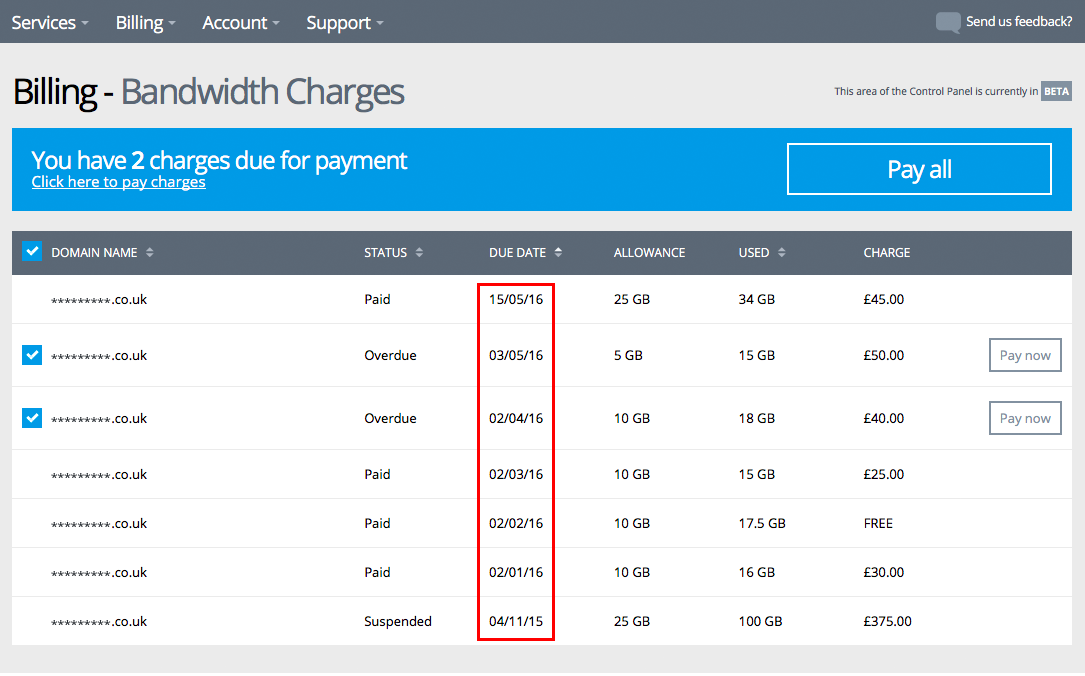Pay now for the £50.00 charge
The width and height of the screenshot is (1085, 676).
(1025, 355)
